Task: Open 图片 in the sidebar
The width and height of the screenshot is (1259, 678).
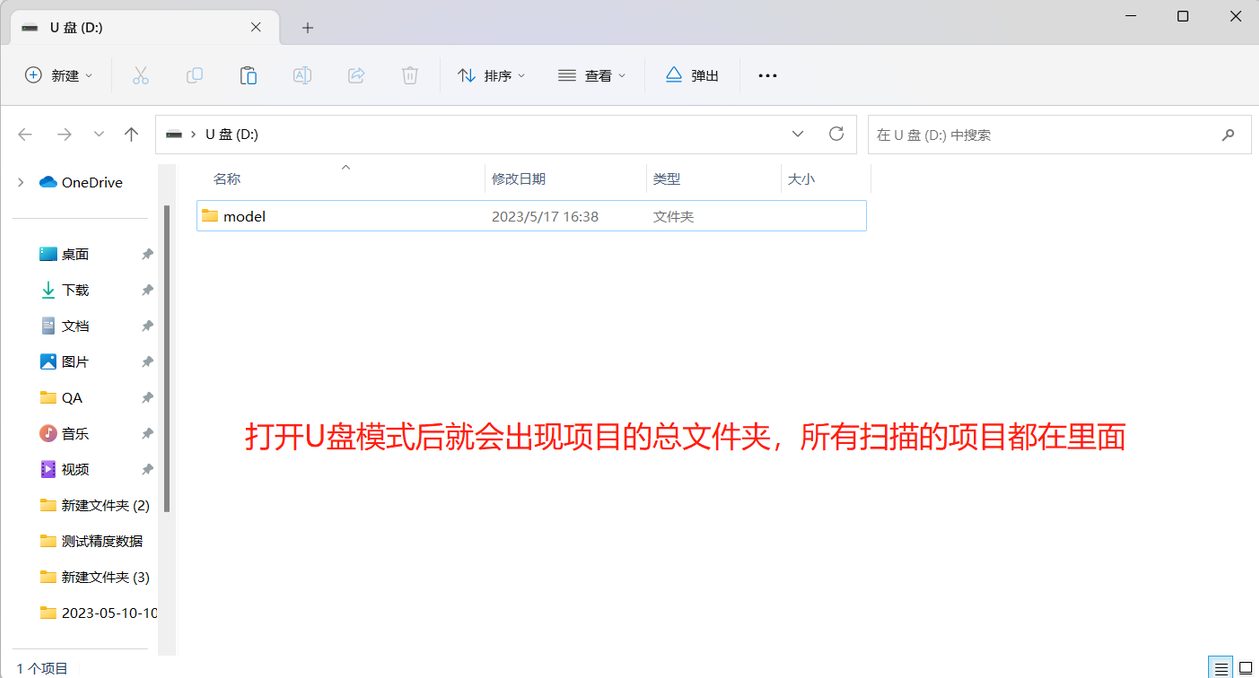Action: tap(75, 362)
